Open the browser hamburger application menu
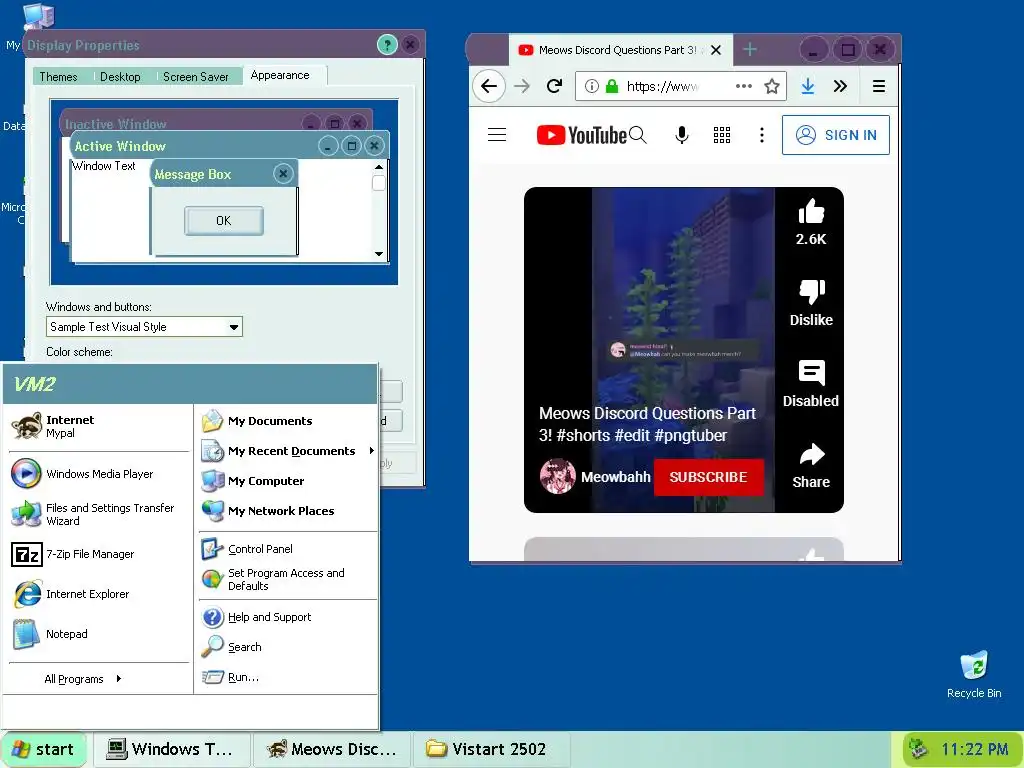 click(879, 86)
